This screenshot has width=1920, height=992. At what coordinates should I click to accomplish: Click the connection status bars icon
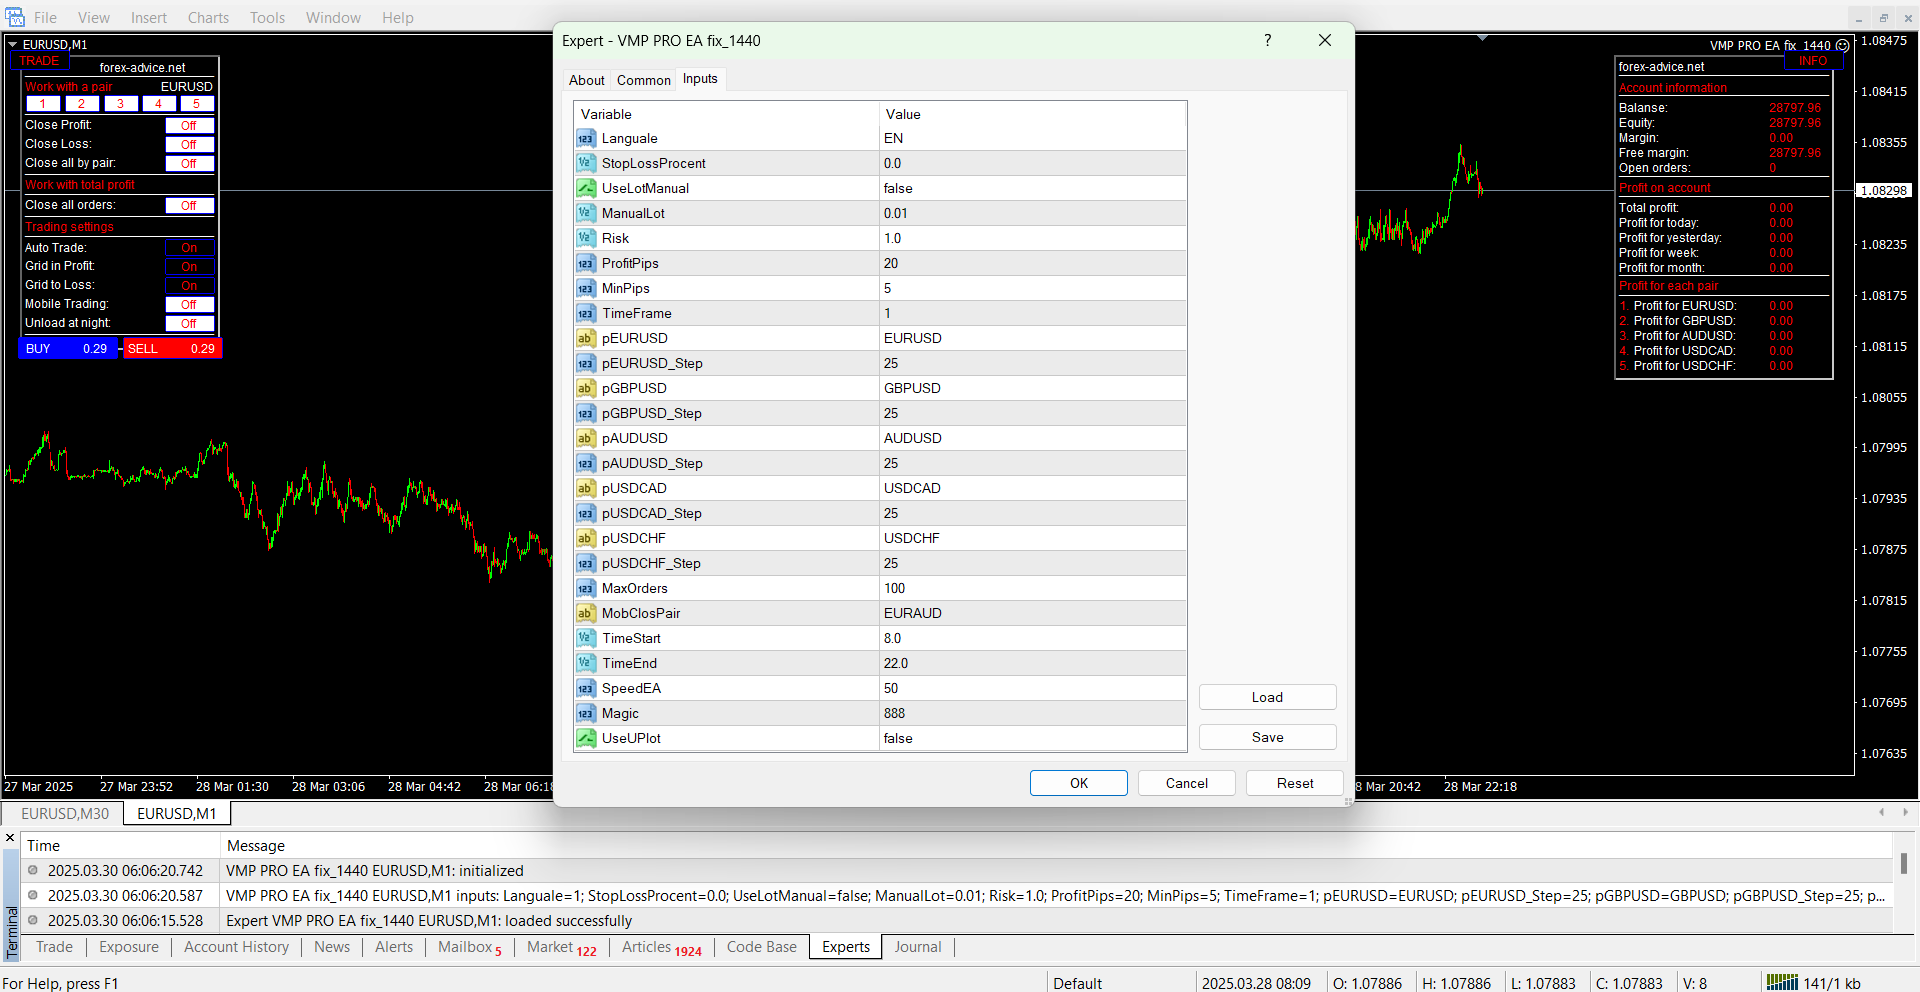[1781, 982]
